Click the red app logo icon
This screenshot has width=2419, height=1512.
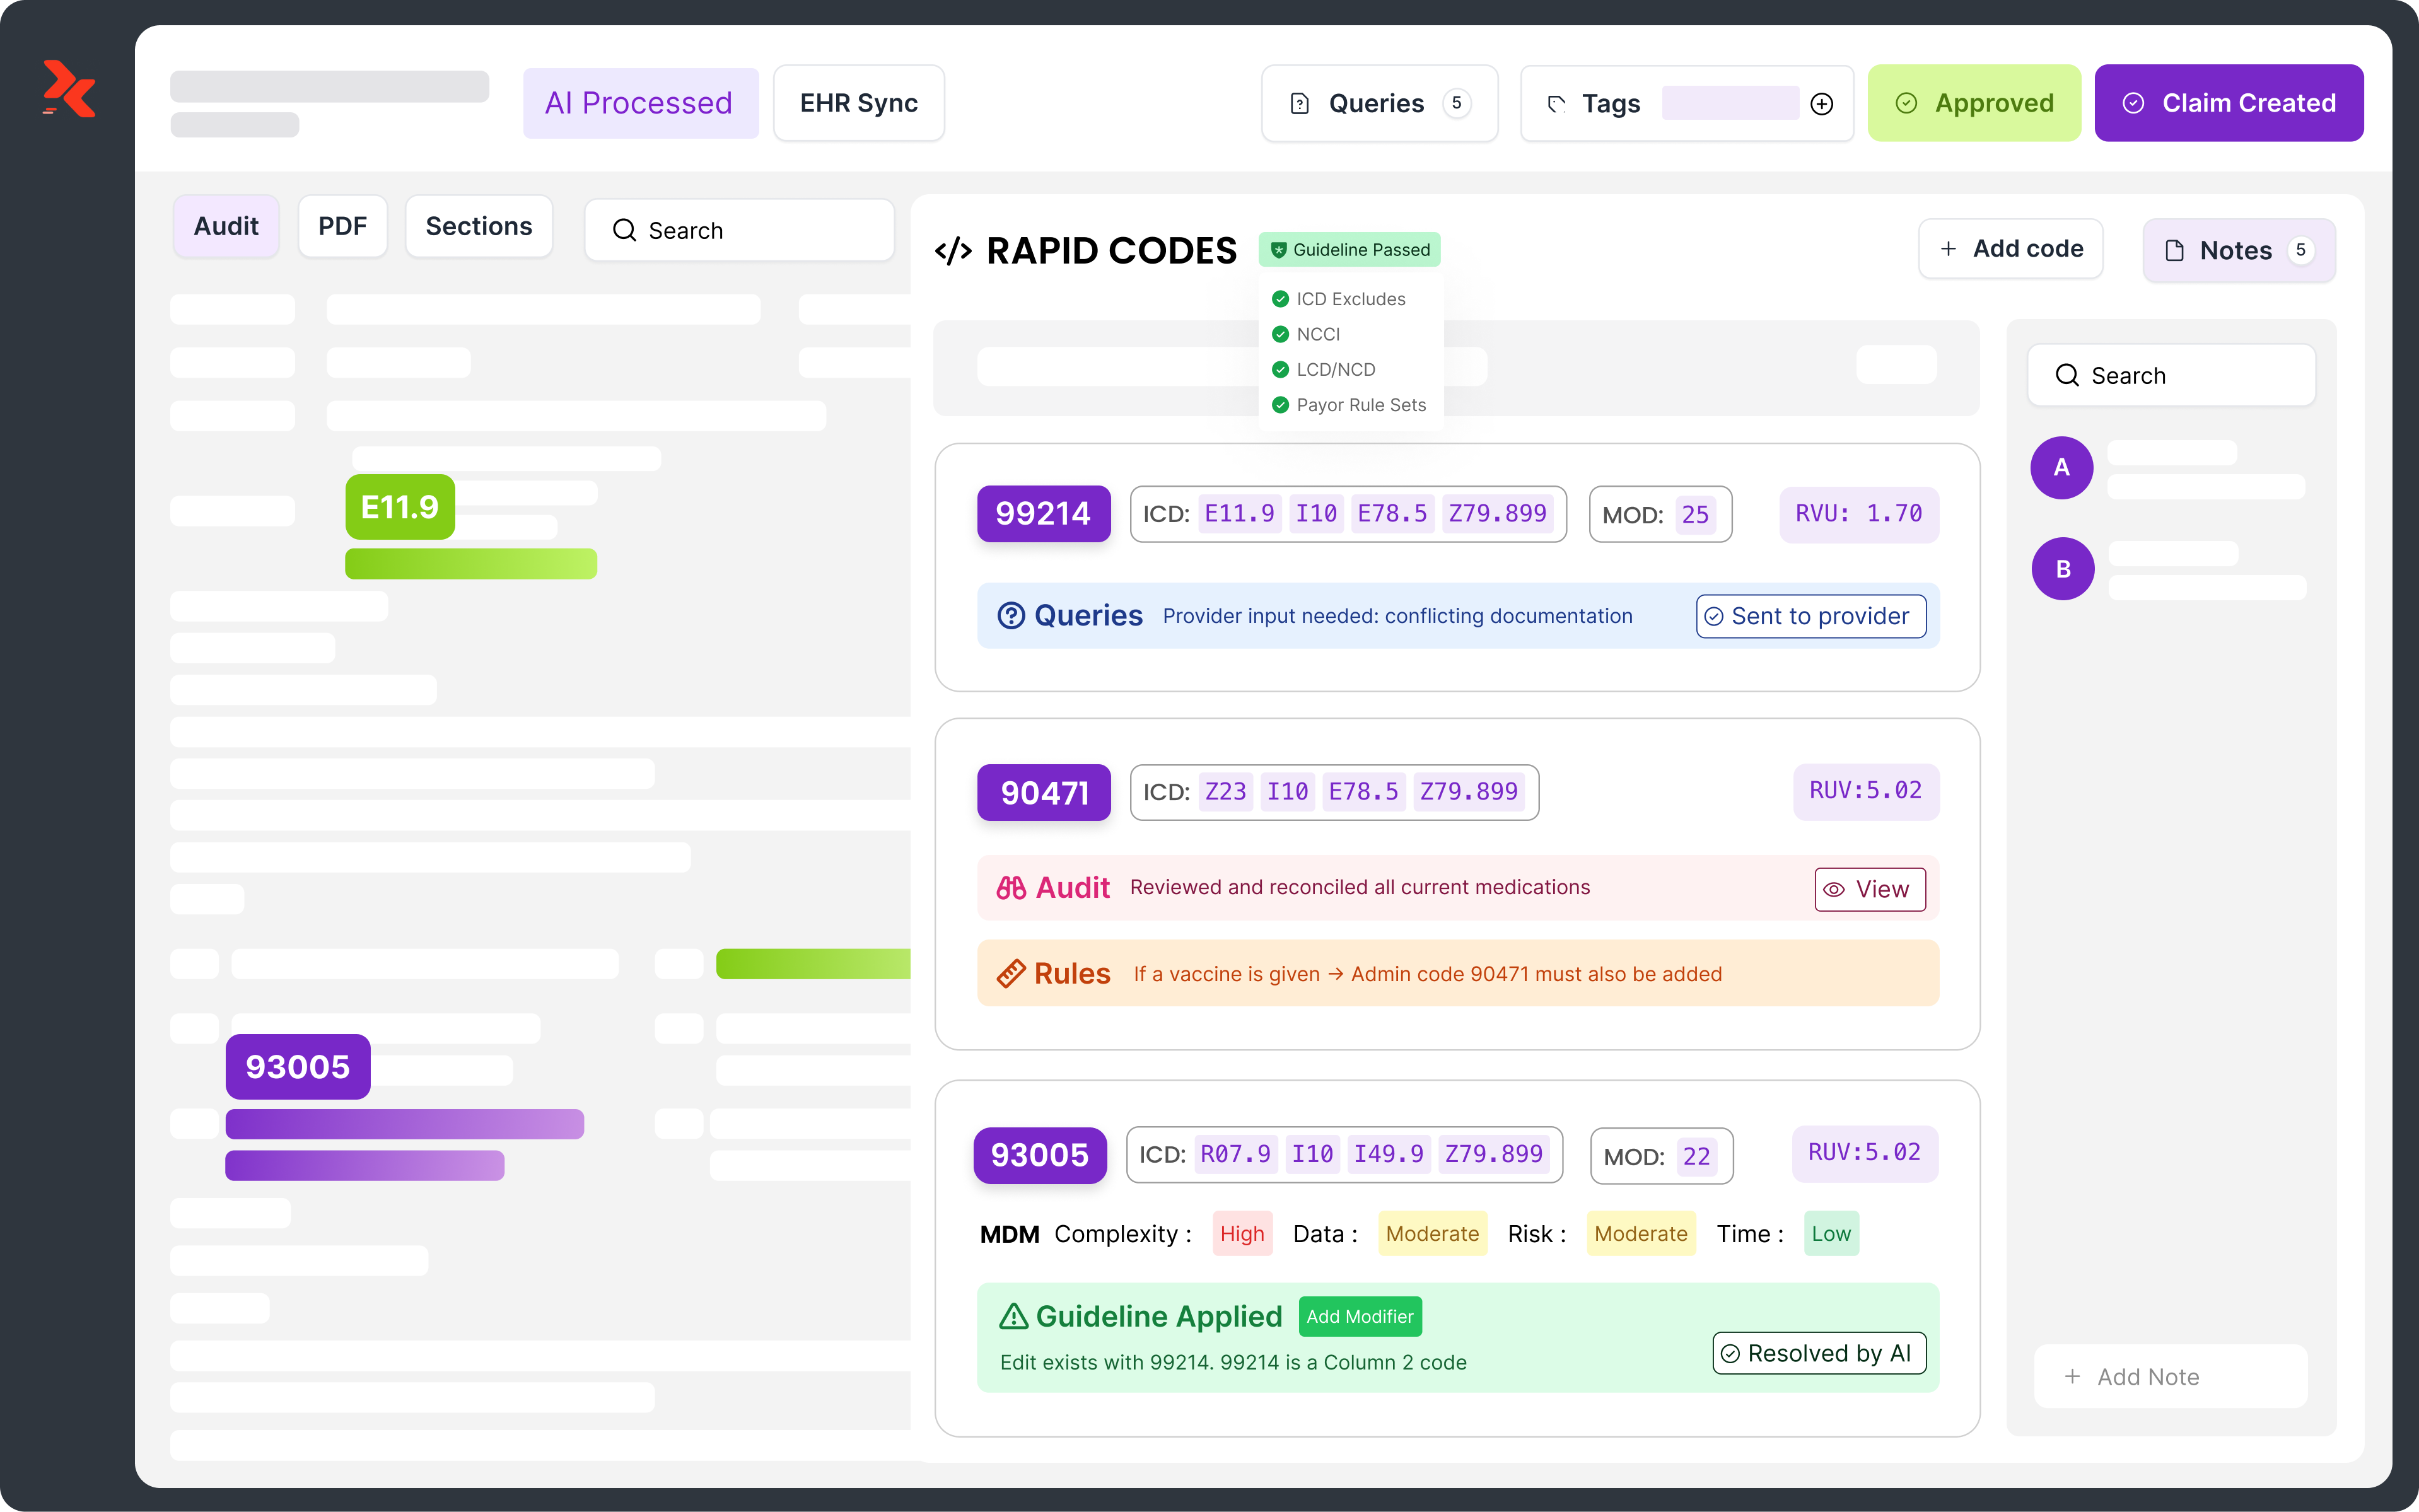click(69, 89)
